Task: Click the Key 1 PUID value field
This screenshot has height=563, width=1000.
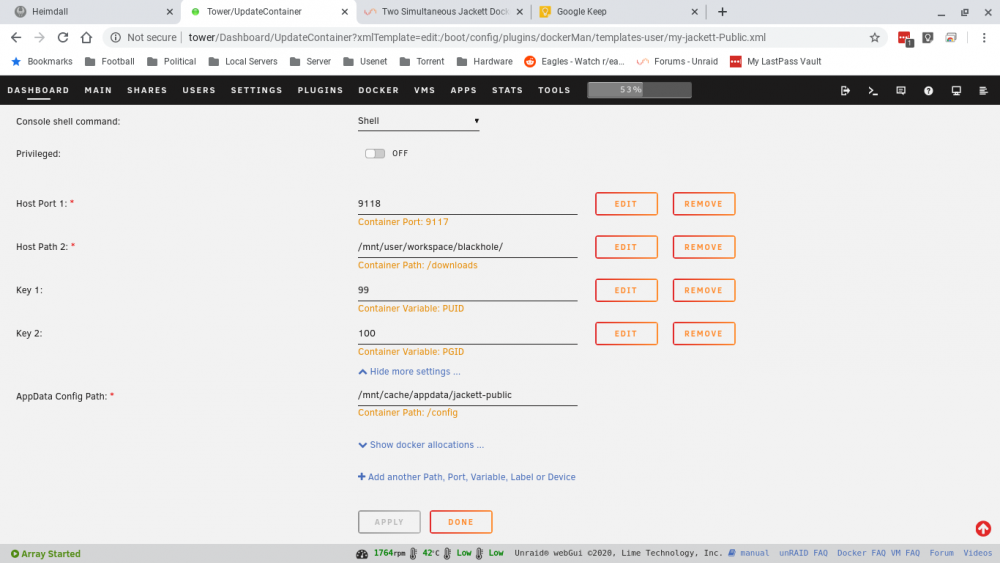Action: tap(467, 290)
